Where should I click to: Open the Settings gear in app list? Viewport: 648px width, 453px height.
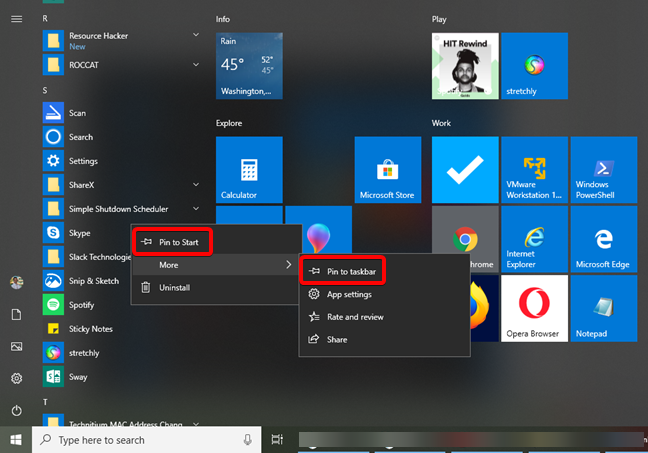53,161
